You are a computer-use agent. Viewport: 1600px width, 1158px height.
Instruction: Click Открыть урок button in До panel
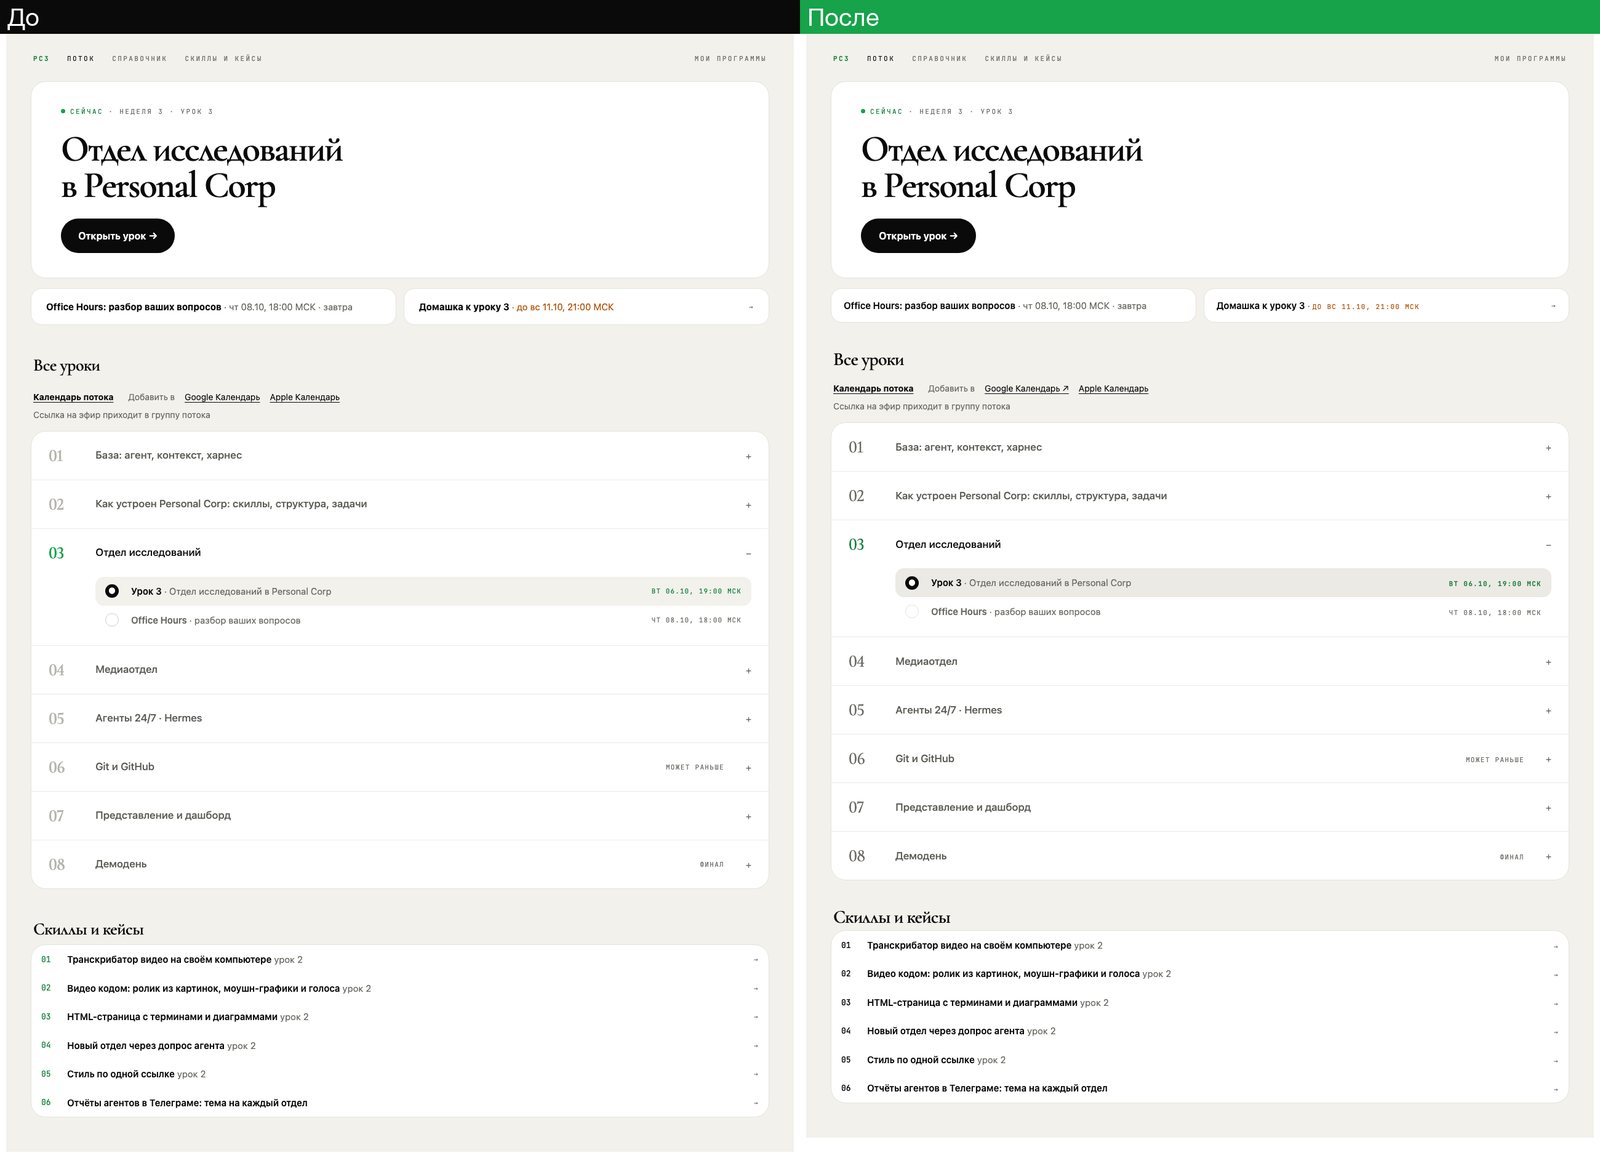click(118, 236)
